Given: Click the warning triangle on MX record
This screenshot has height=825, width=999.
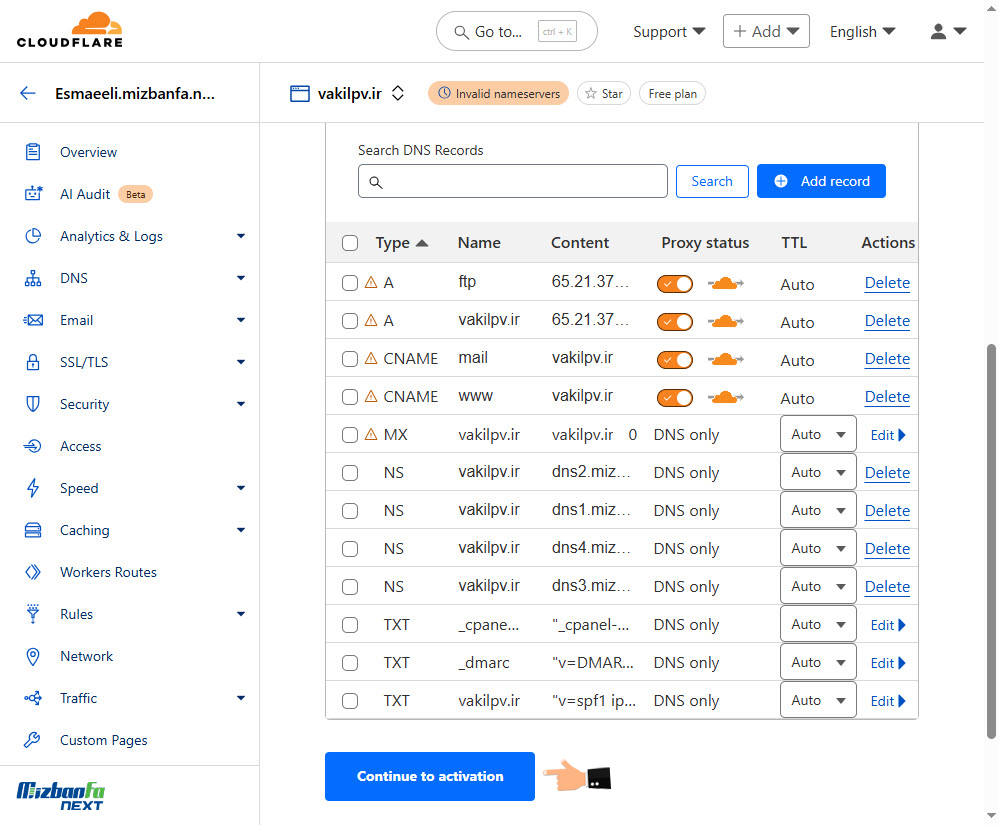Looking at the screenshot, I should pos(371,434).
